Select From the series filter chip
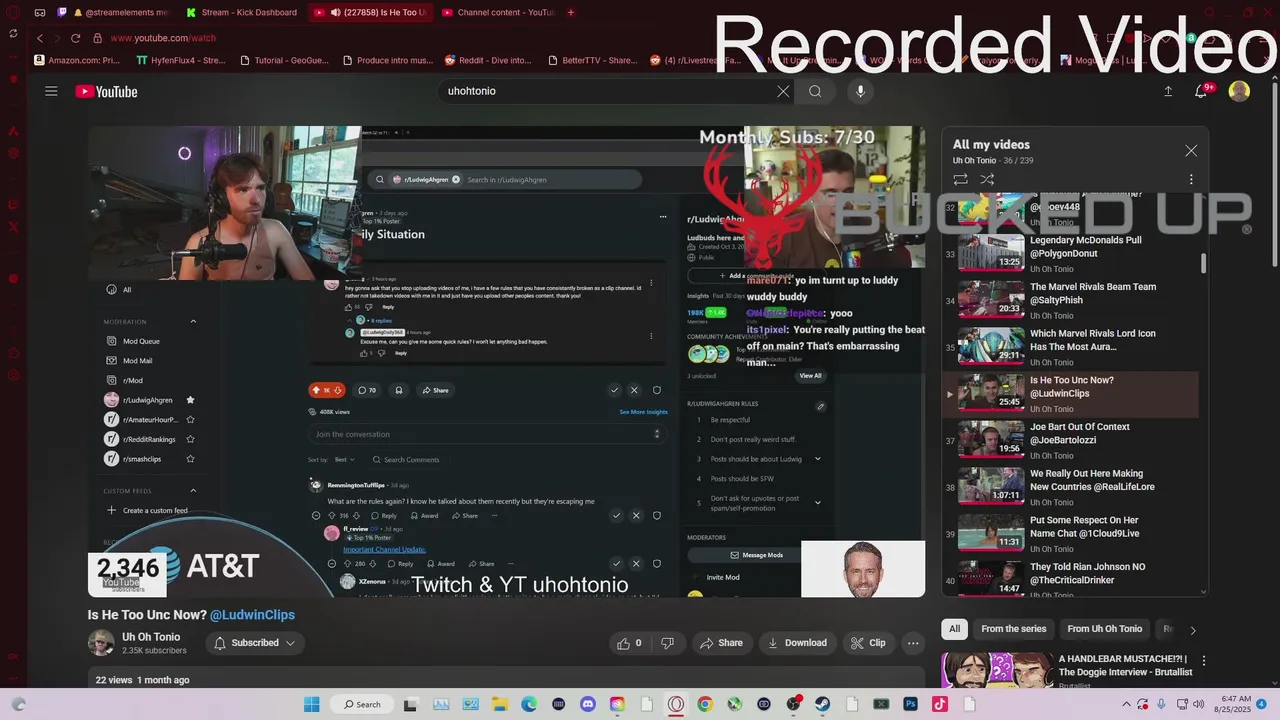Image resolution: width=1280 pixels, height=720 pixels. point(1013,629)
